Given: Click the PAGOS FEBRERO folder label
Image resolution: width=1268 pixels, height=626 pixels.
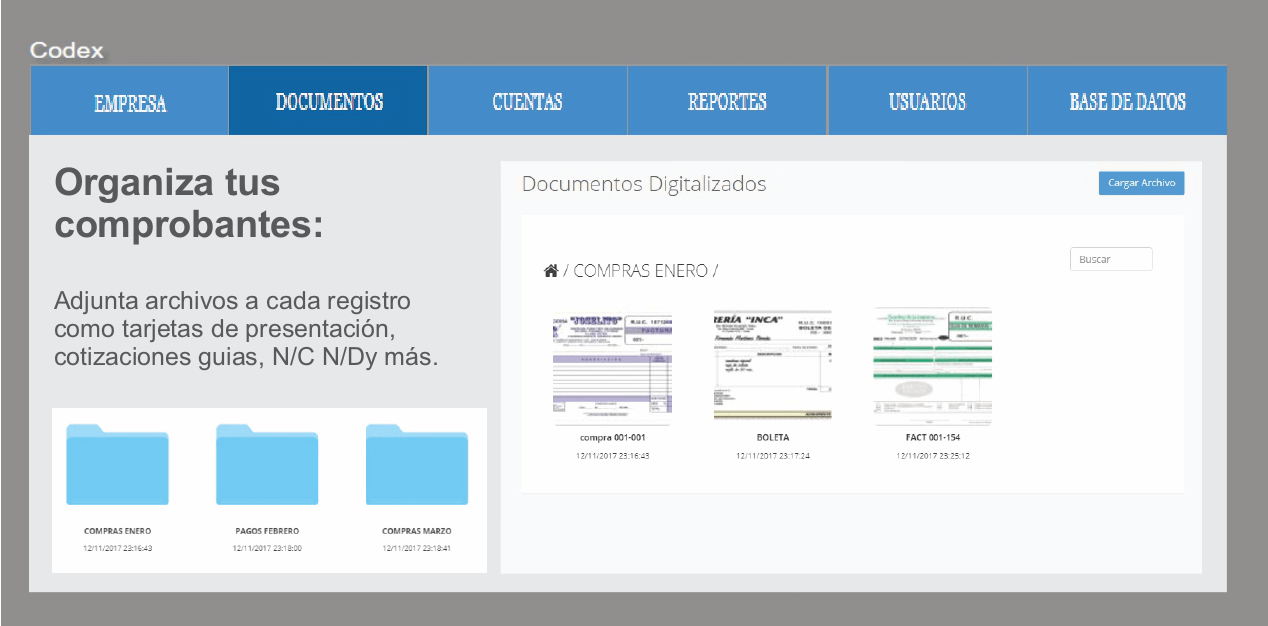Looking at the screenshot, I should click(267, 531).
